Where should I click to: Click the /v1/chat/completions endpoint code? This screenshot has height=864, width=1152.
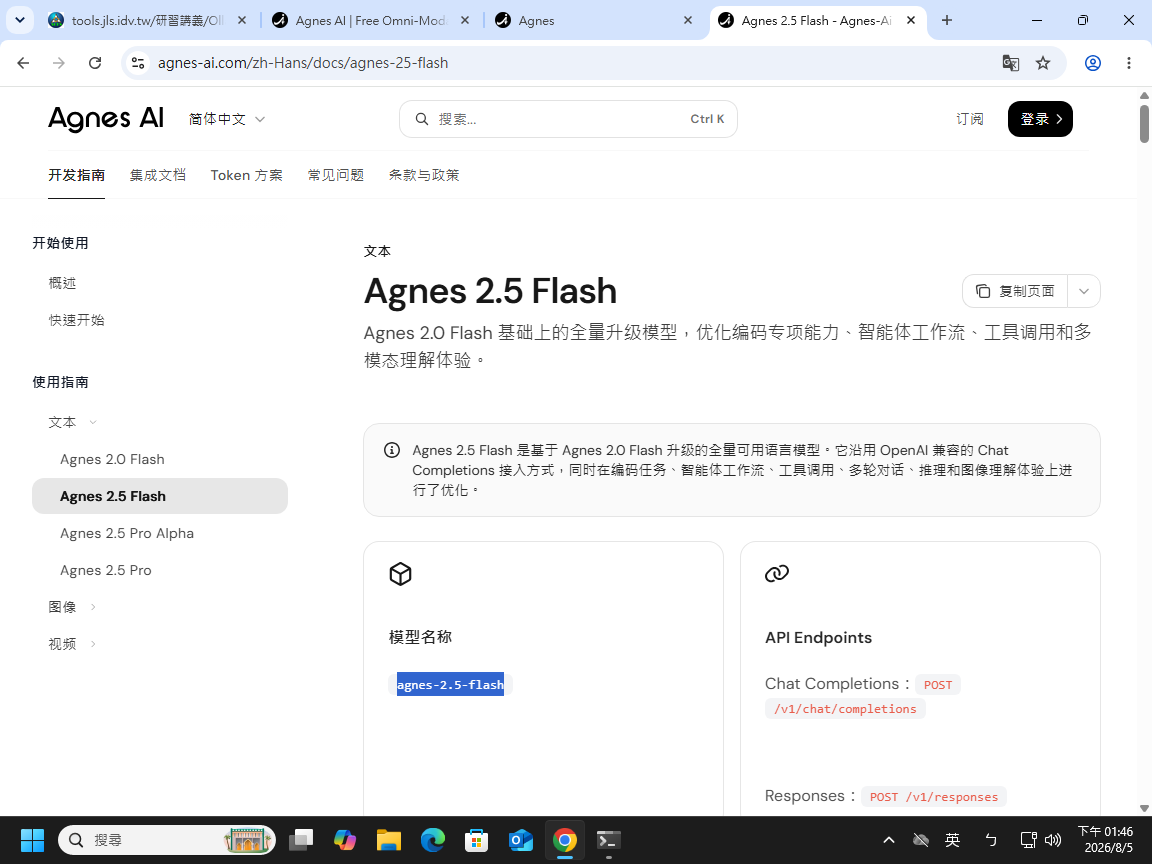coord(845,709)
